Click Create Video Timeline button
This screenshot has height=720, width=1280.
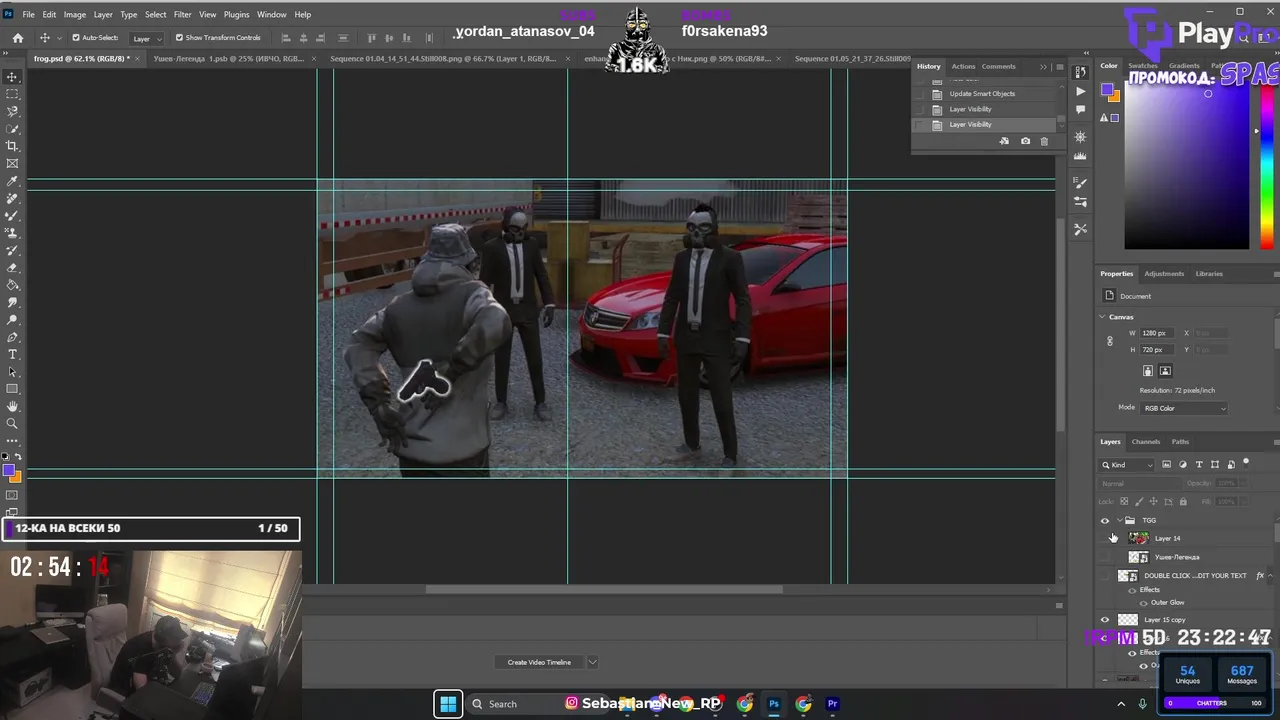coord(539,662)
